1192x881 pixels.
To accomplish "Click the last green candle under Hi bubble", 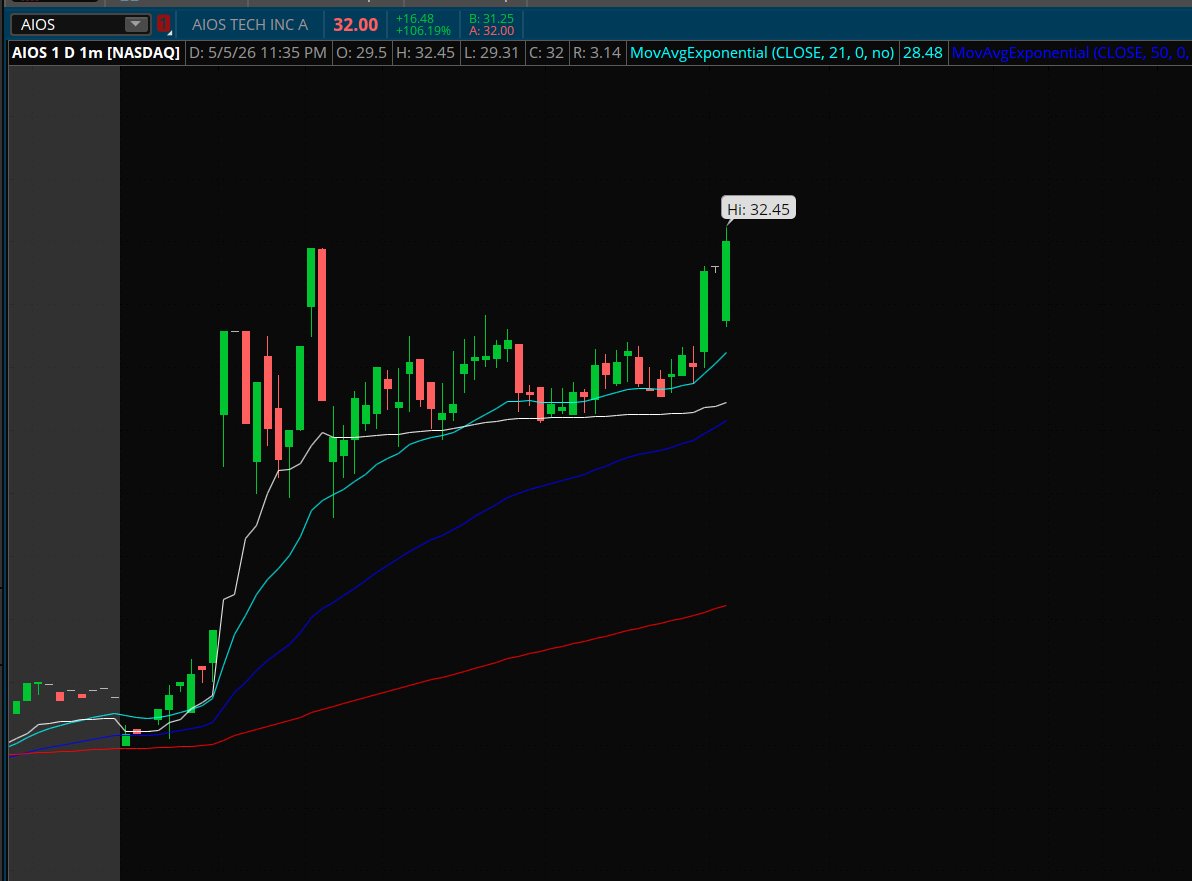I will (726, 280).
